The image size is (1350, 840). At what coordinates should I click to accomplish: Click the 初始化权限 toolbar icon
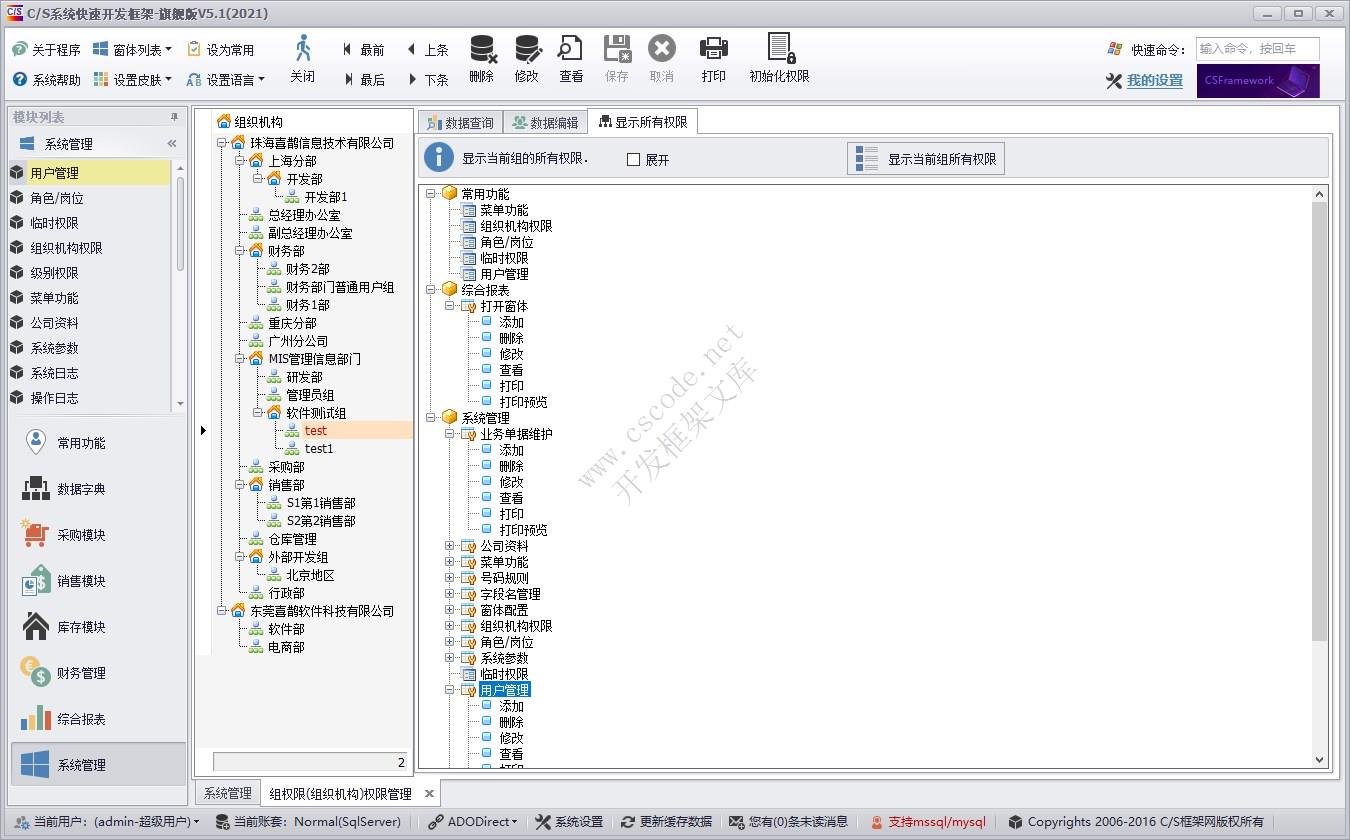click(x=779, y=58)
